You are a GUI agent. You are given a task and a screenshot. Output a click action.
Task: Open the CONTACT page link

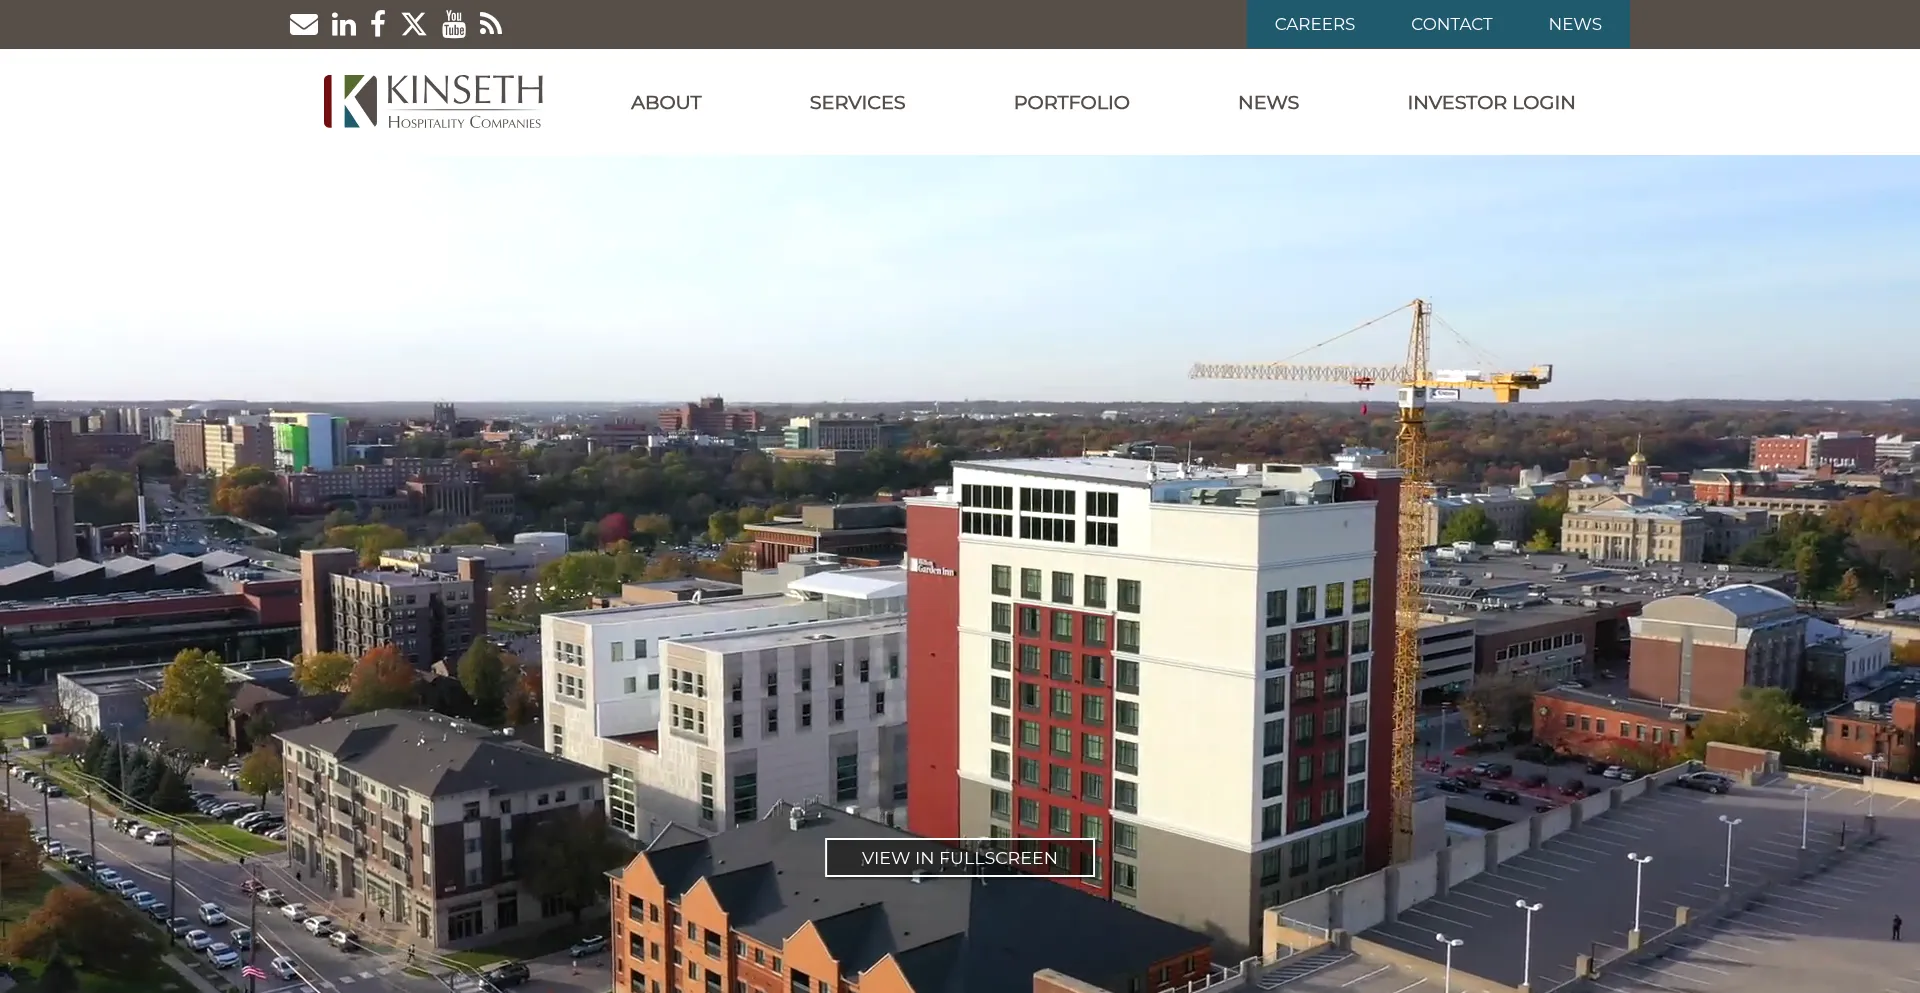click(x=1451, y=24)
